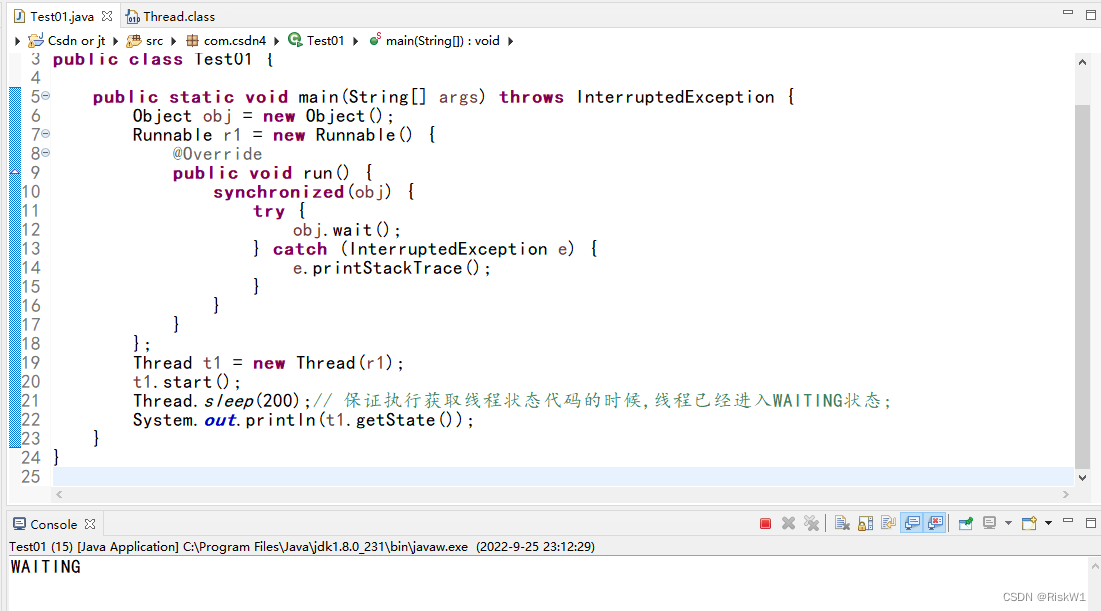Switch to the Thread.class editor tab

point(179,16)
